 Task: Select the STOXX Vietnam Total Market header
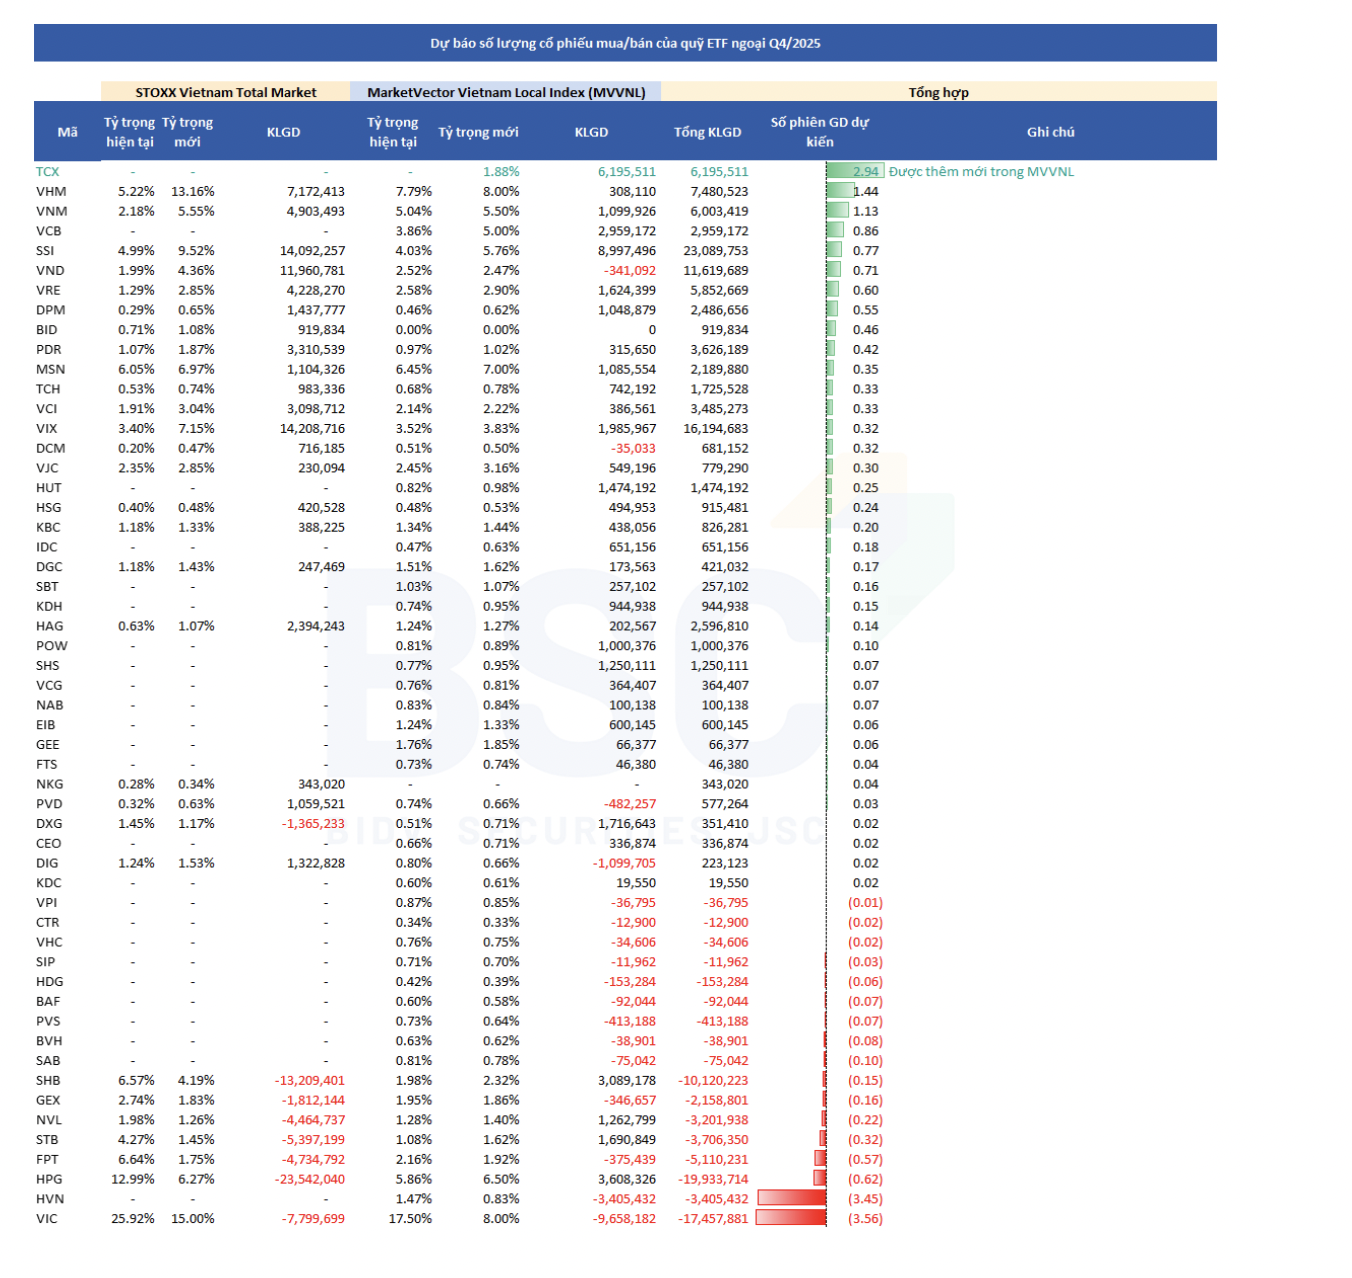[x=226, y=92]
